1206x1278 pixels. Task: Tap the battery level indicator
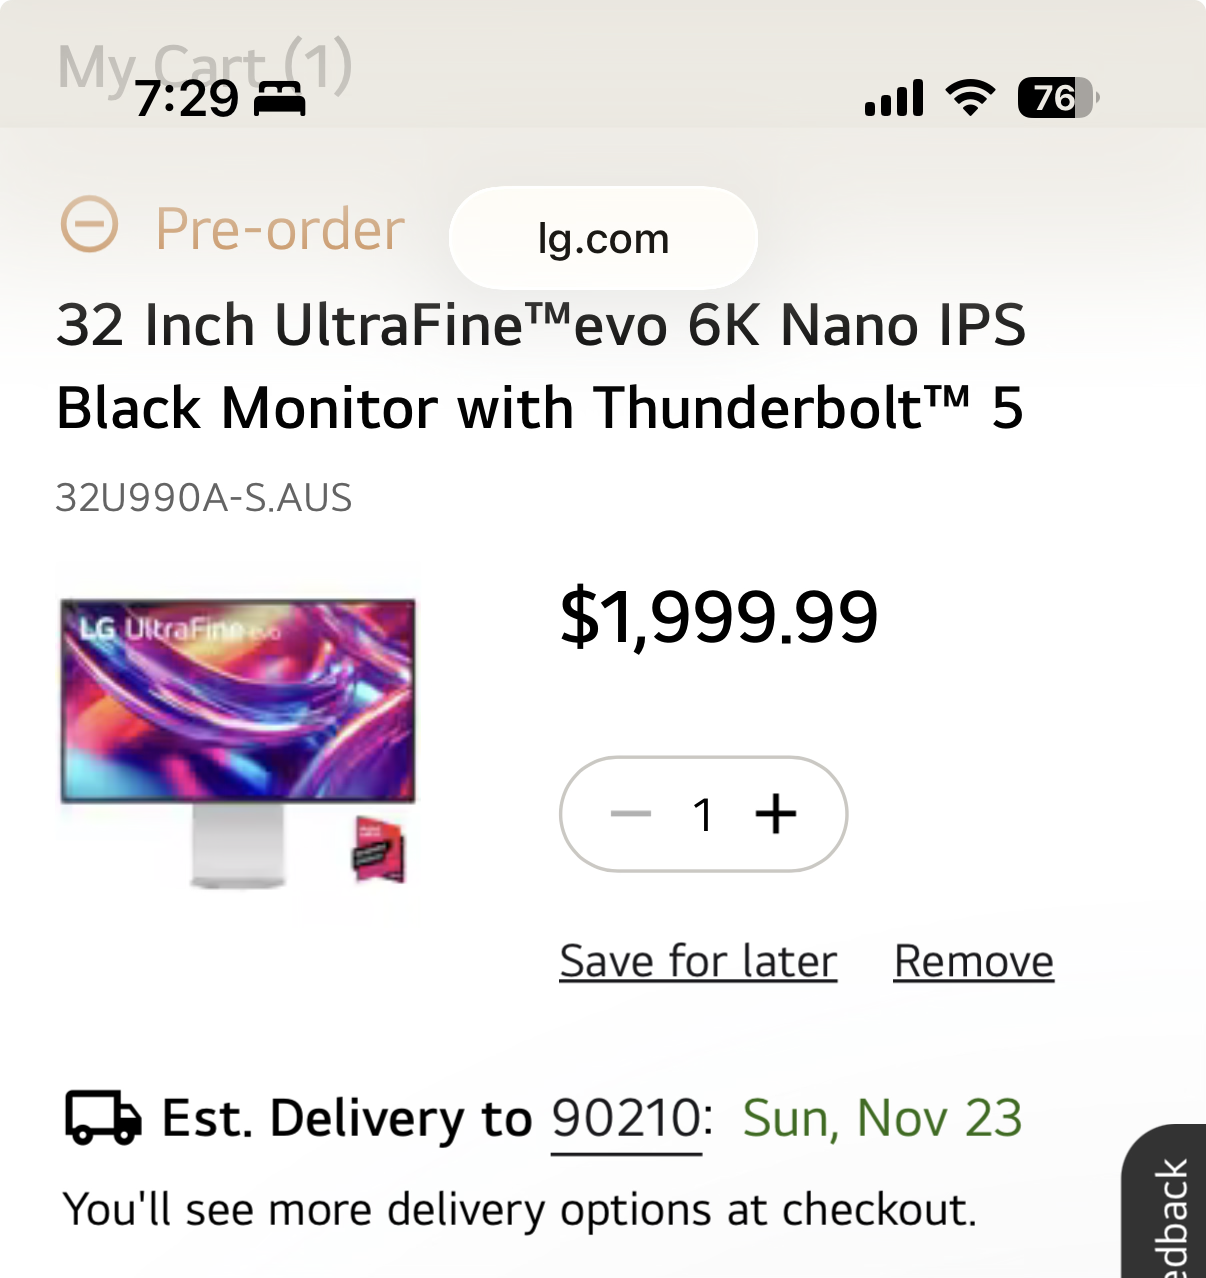tap(1057, 97)
